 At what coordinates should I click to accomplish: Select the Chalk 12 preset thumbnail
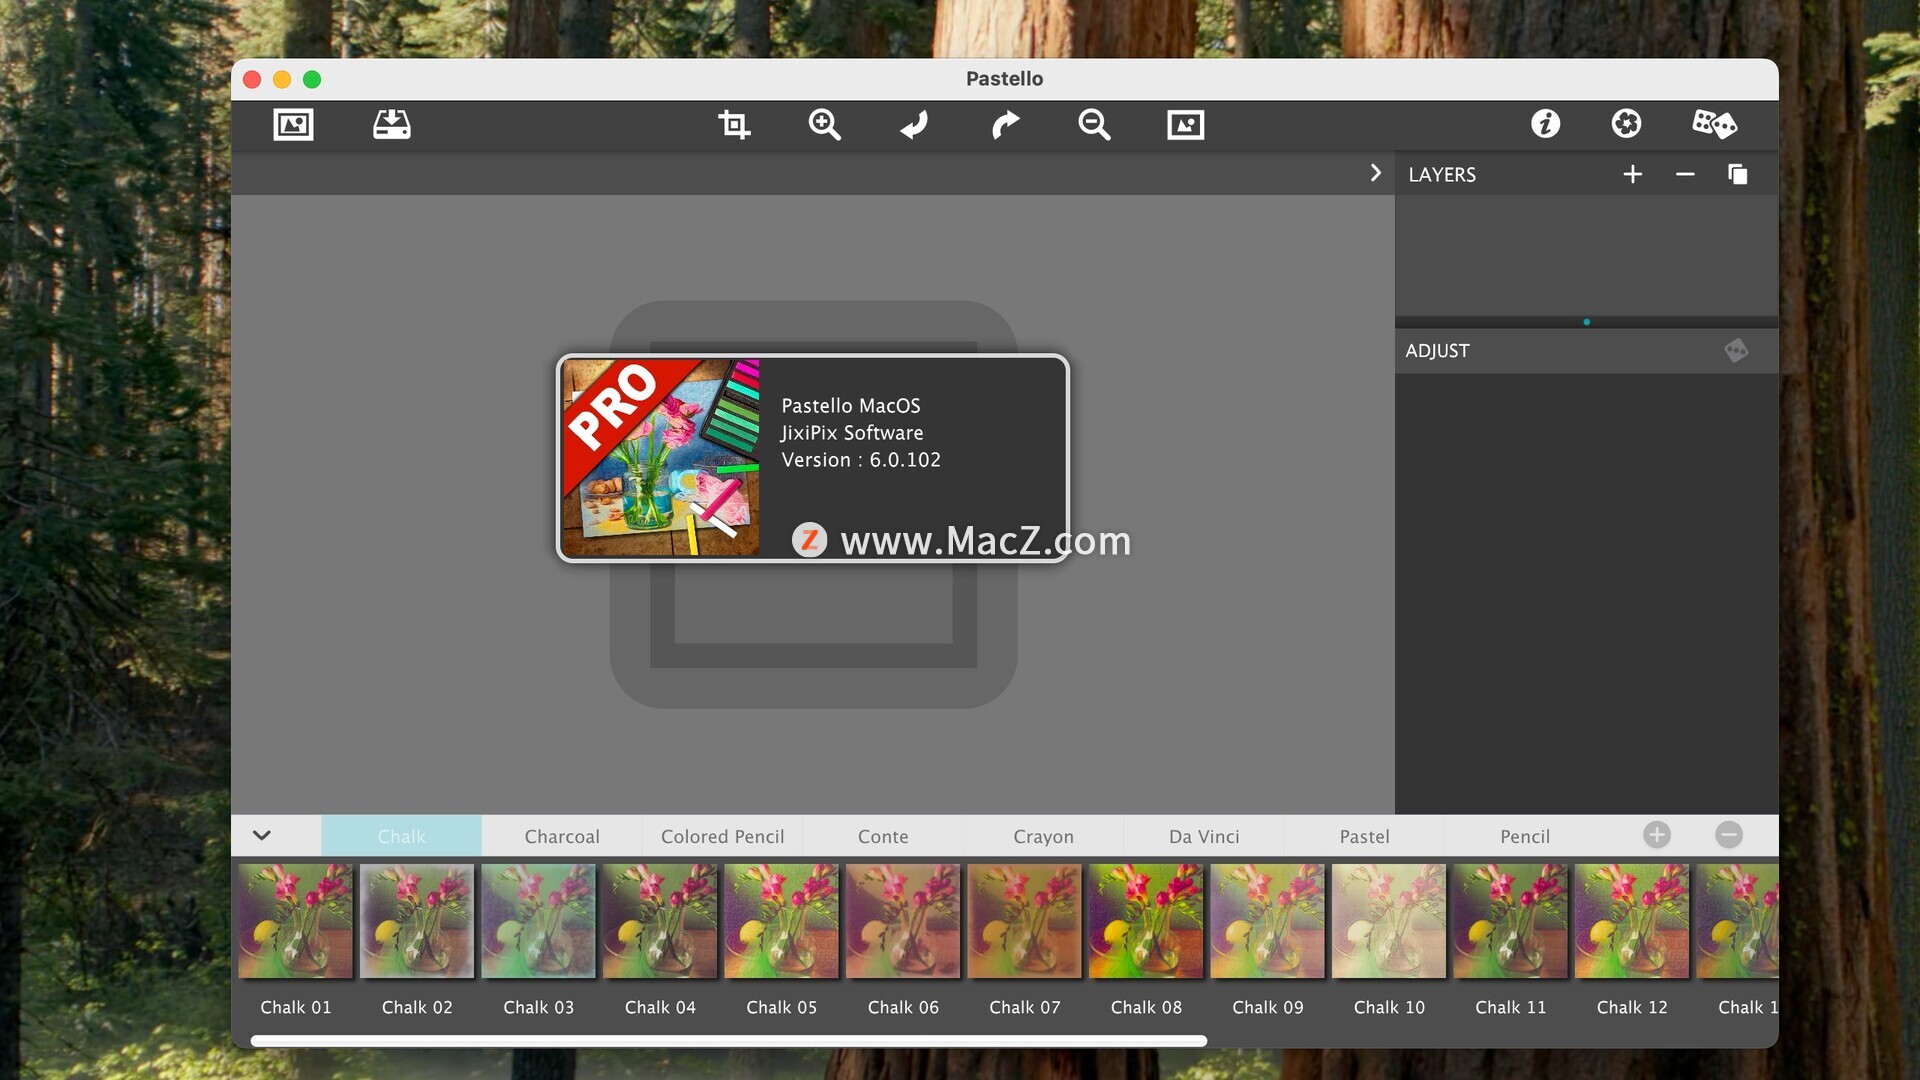1632,921
